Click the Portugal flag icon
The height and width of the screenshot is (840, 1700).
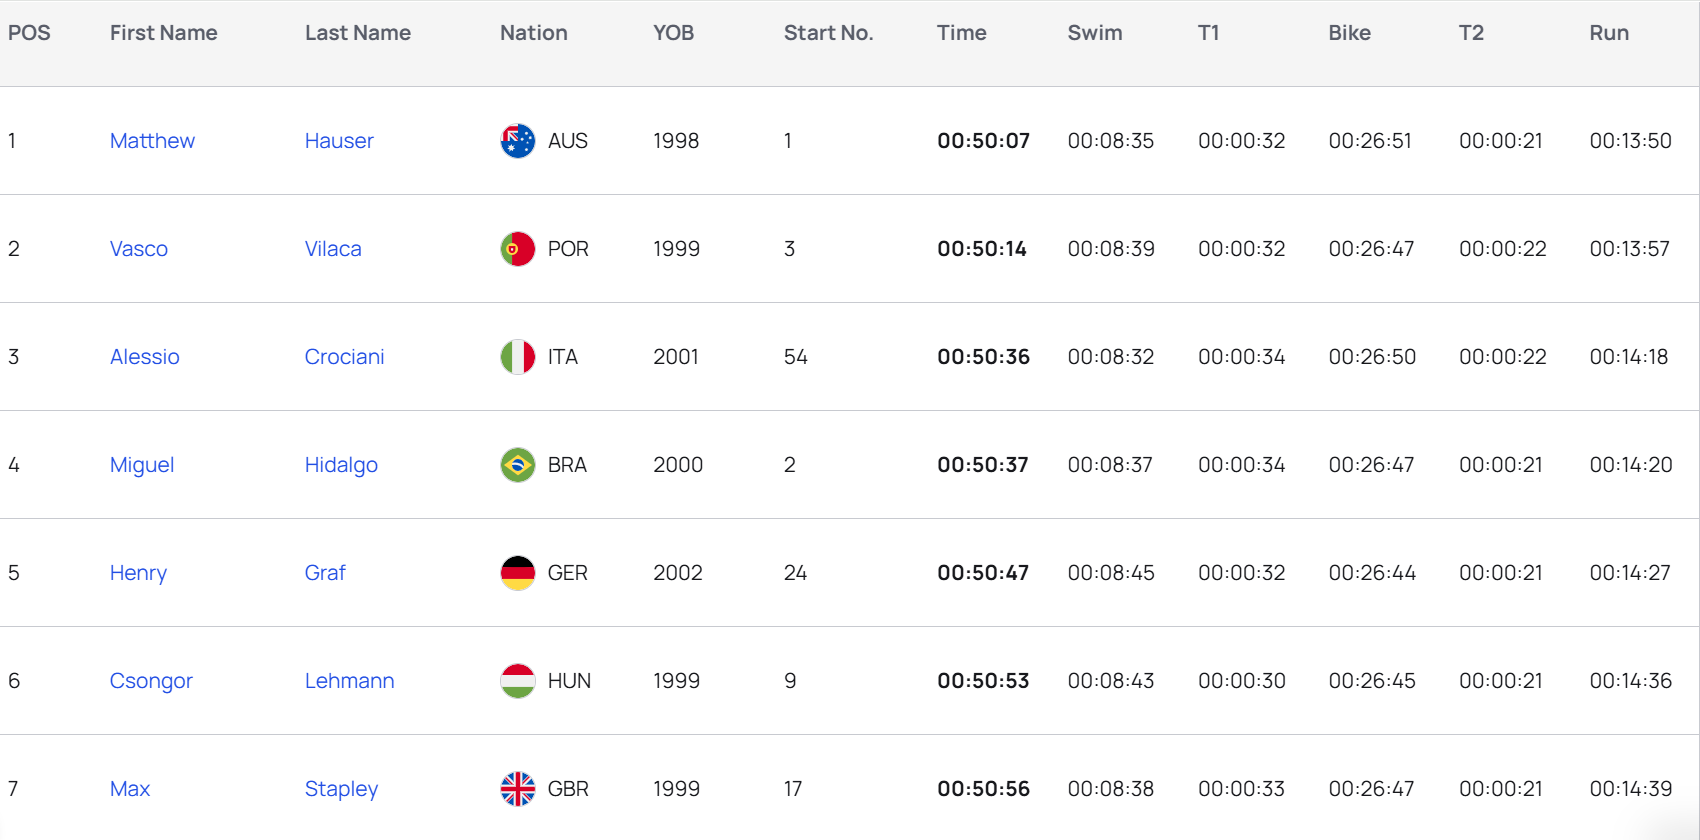coord(518,249)
